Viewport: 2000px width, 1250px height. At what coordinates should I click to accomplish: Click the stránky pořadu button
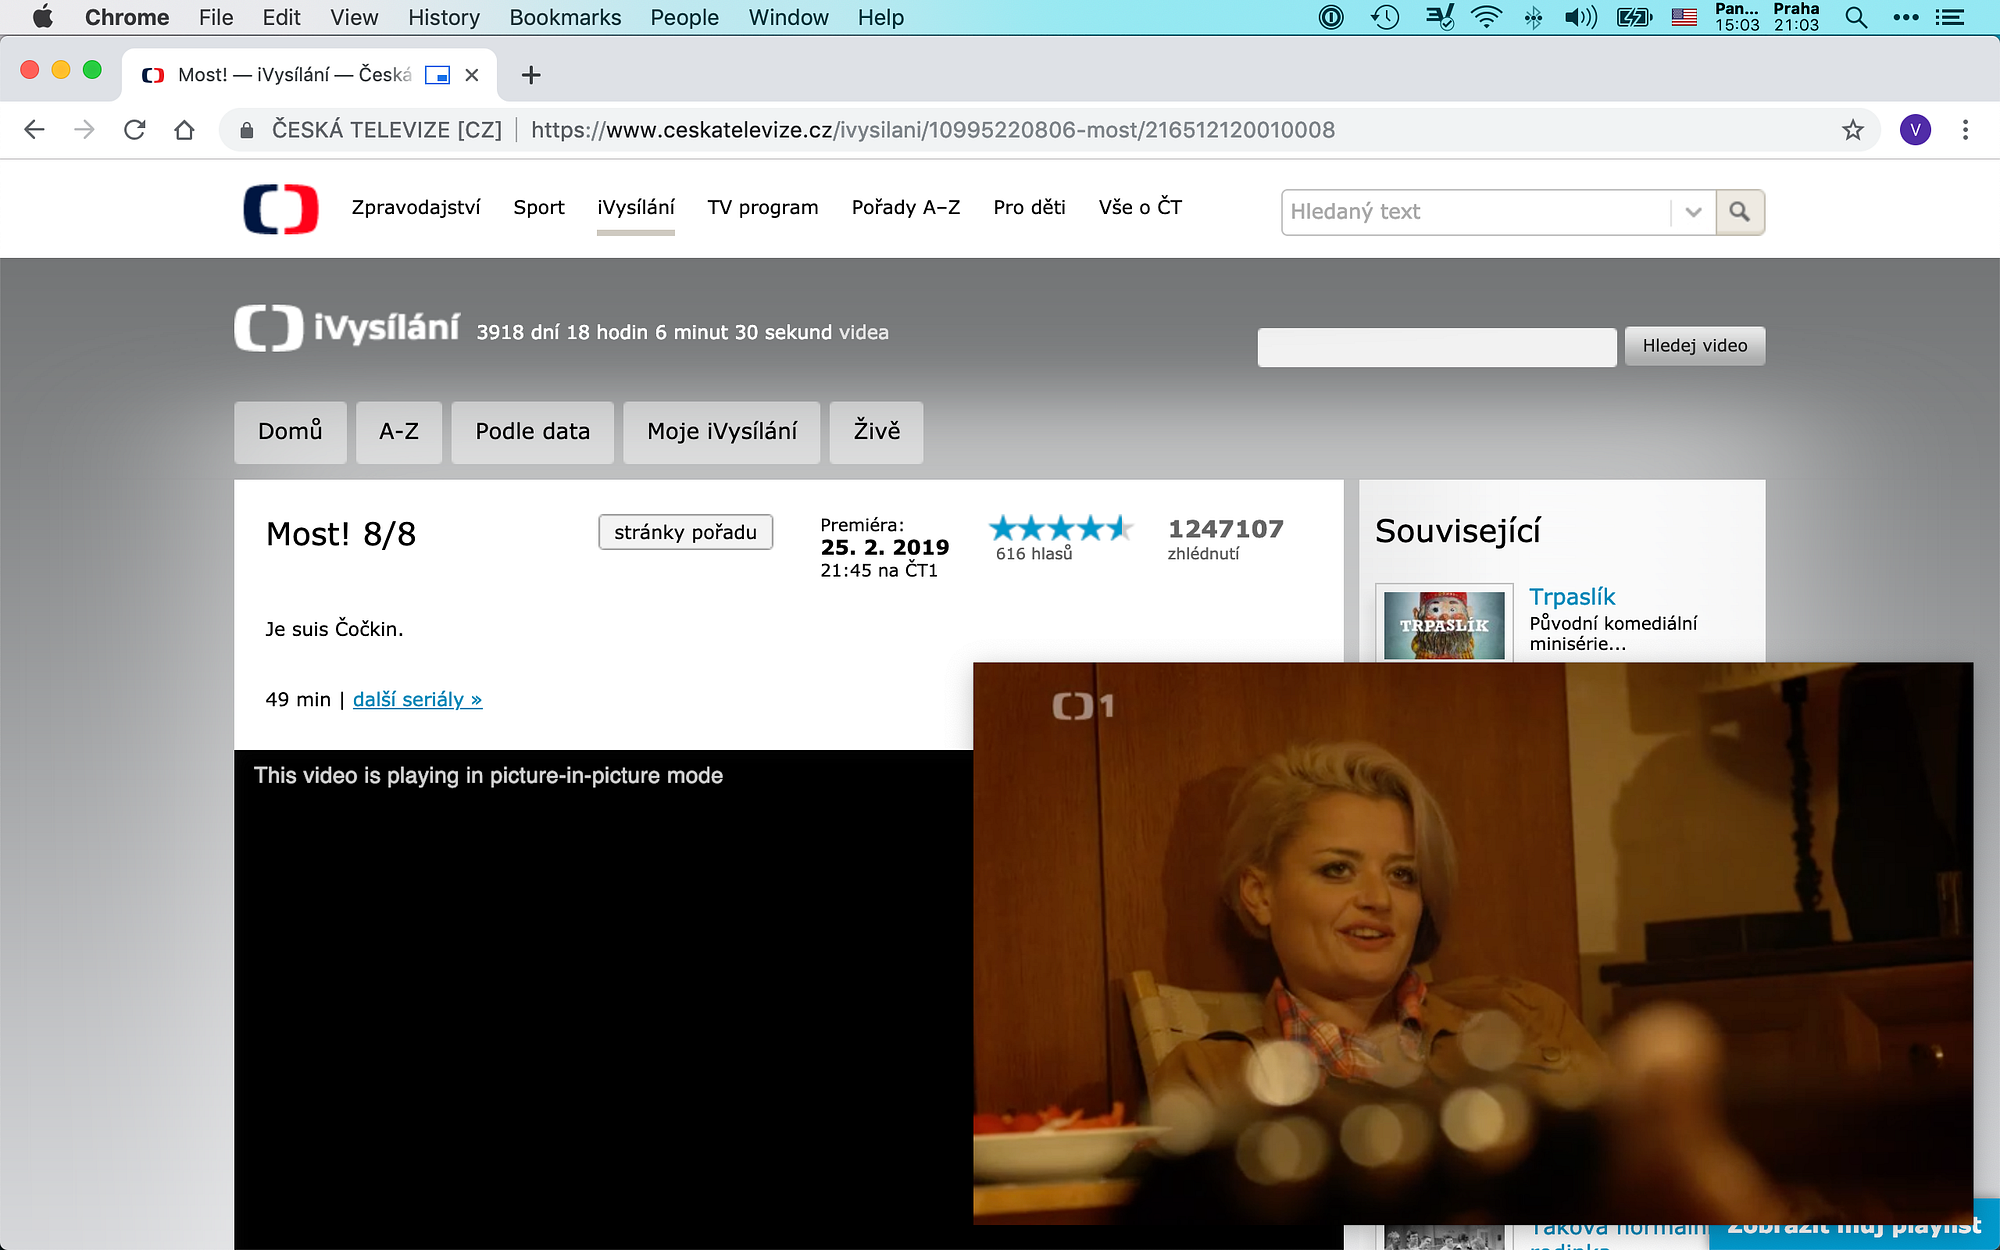tap(685, 532)
